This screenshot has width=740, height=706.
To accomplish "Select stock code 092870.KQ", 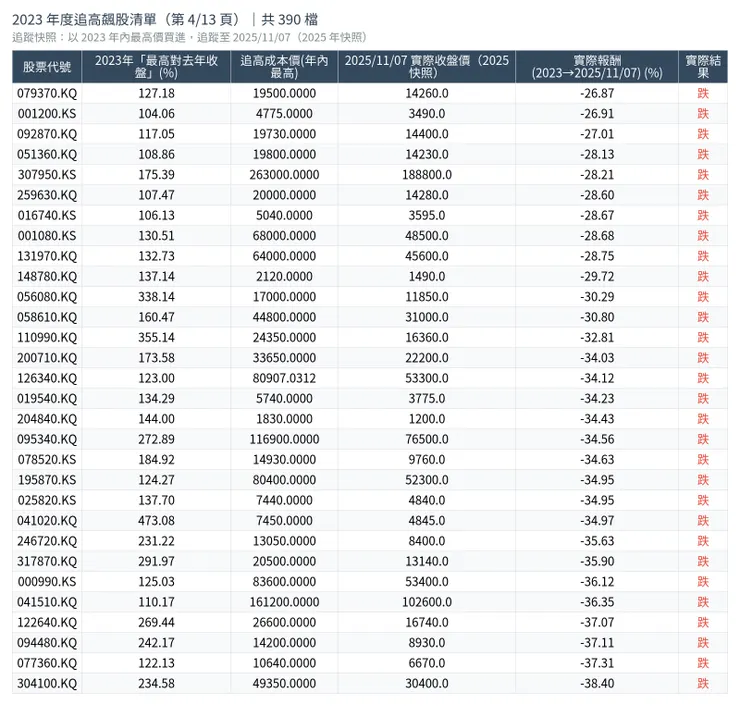I will [47, 134].
